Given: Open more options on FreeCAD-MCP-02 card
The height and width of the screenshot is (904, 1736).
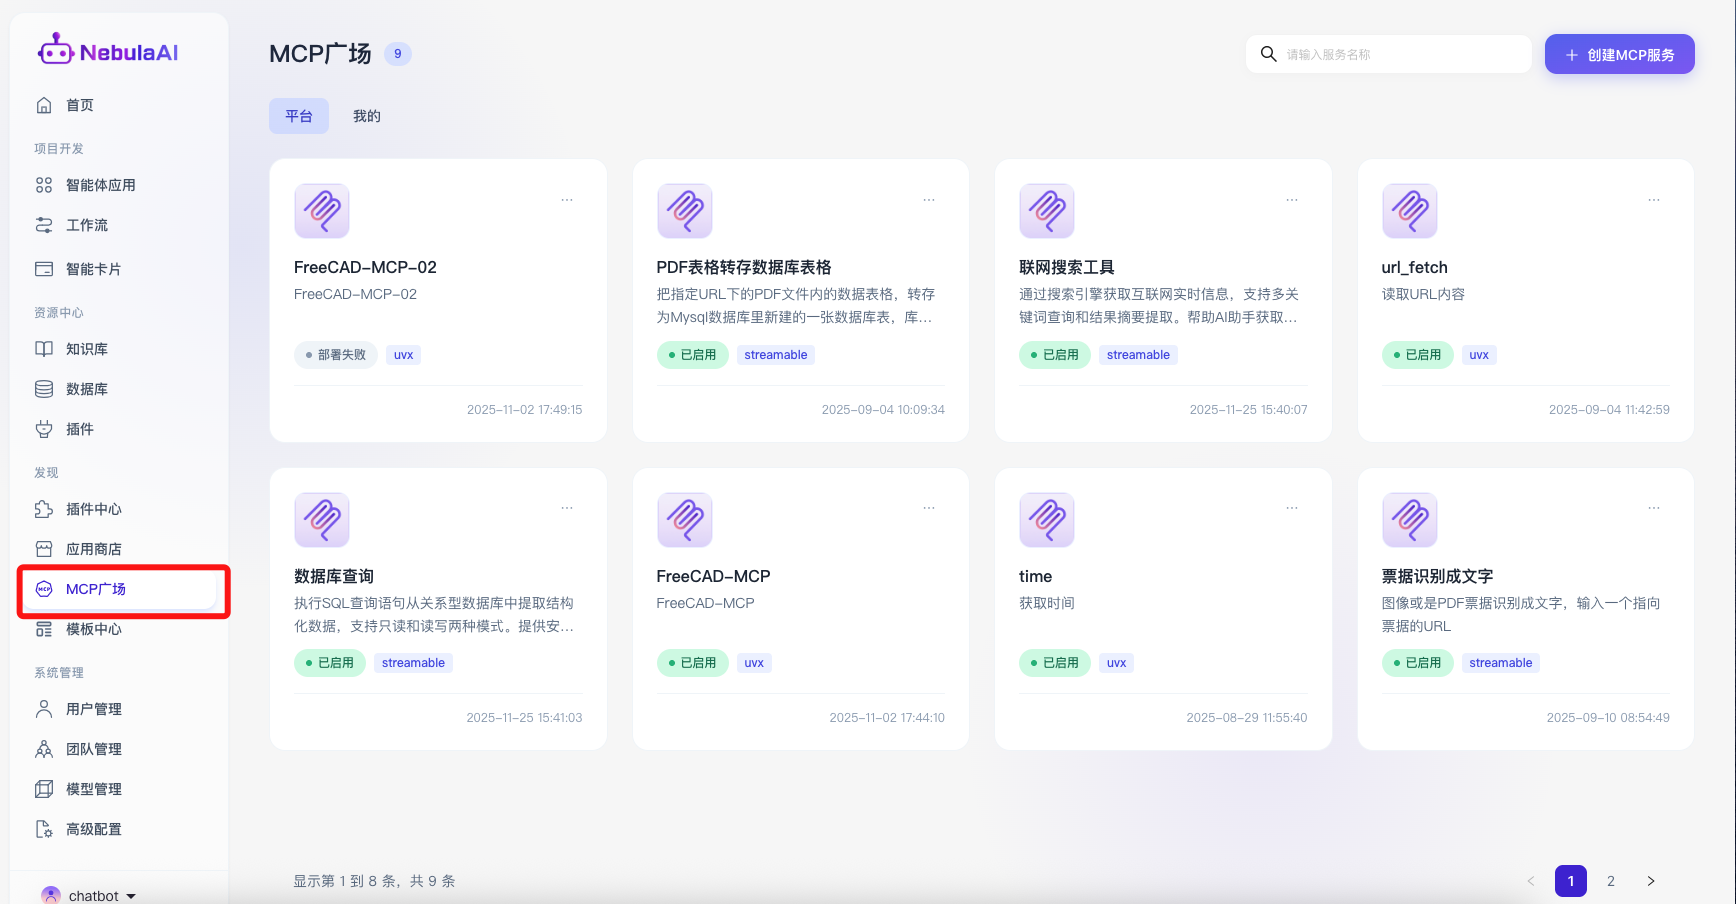Looking at the screenshot, I should click(567, 200).
